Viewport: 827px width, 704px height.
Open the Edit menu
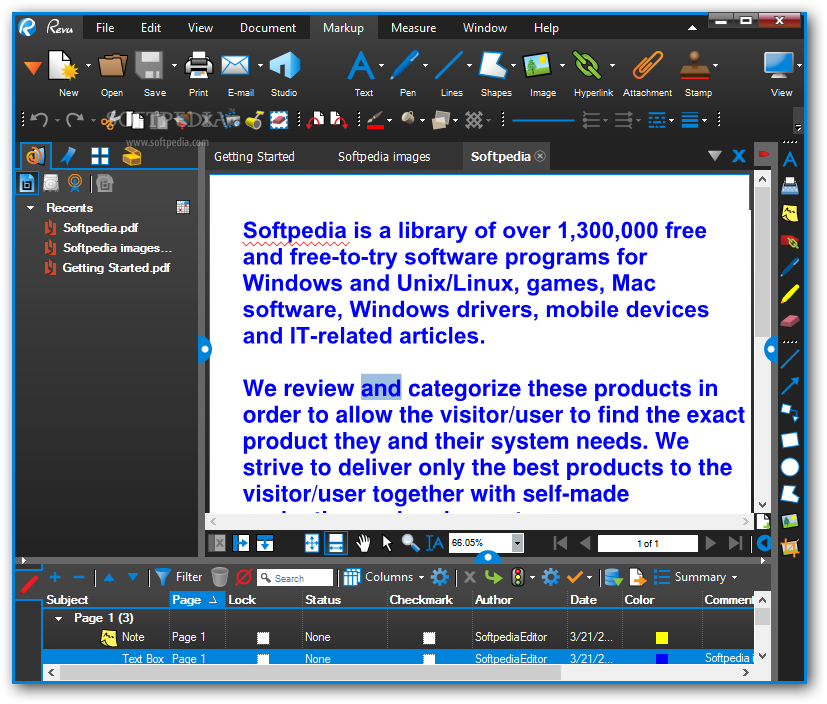click(151, 27)
